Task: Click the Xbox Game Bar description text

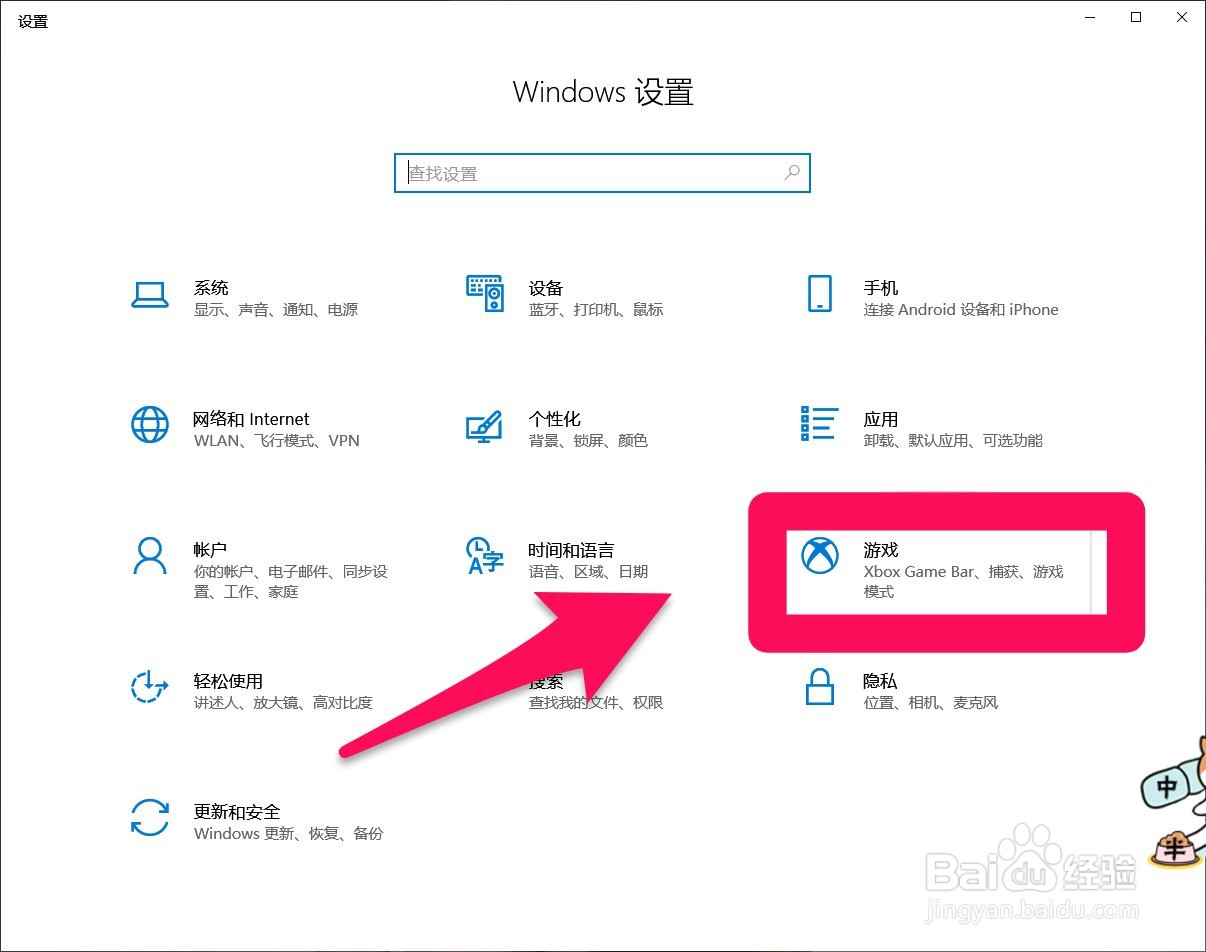Action: tap(963, 582)
